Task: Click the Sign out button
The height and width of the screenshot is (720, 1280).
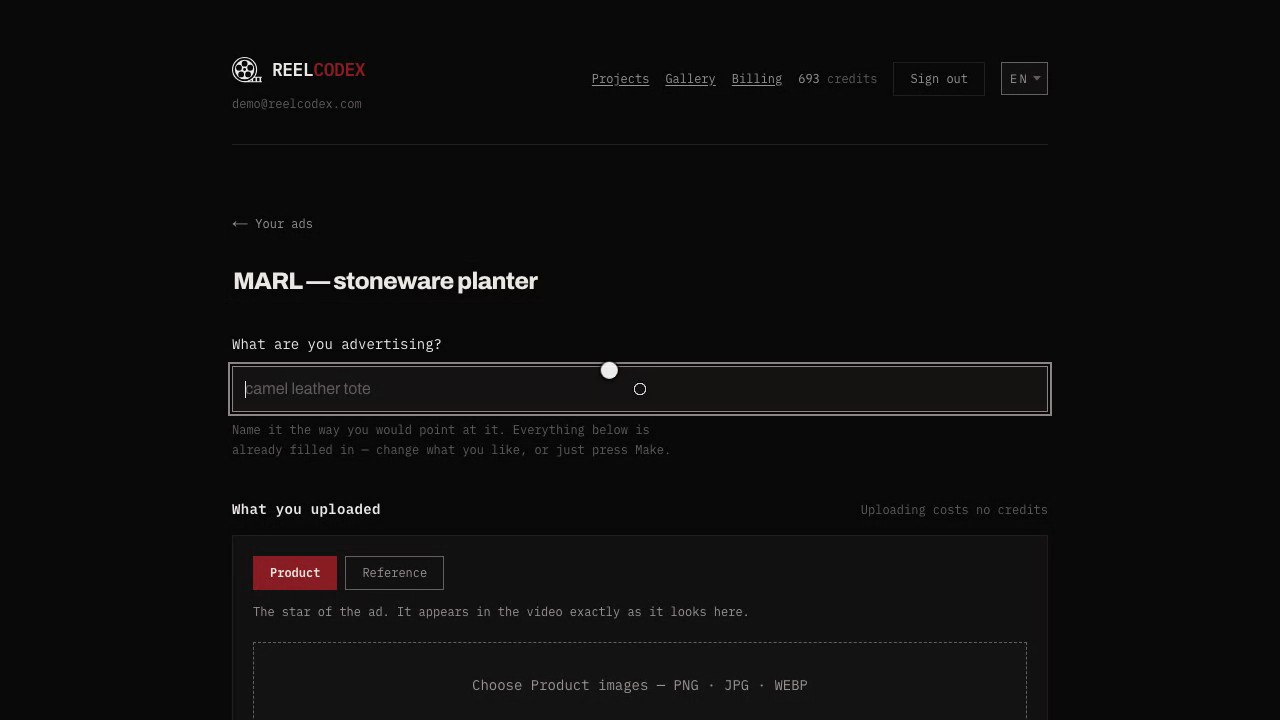Action: [939, 79]
